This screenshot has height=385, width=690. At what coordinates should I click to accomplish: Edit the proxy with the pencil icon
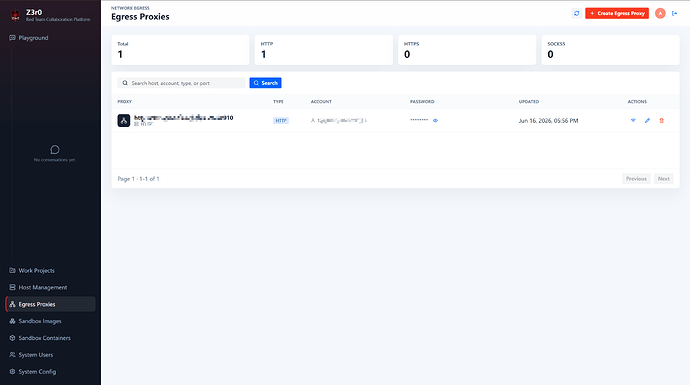647,121
